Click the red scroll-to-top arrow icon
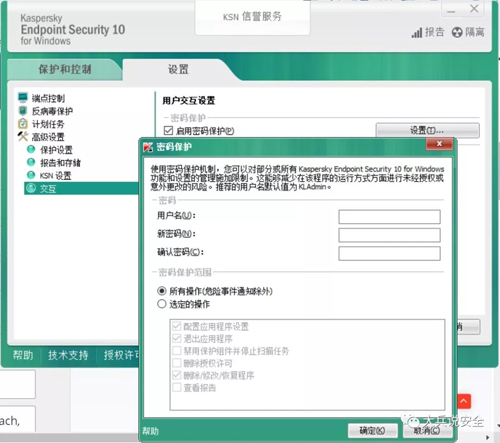500x443 pixels. point(464,401)
